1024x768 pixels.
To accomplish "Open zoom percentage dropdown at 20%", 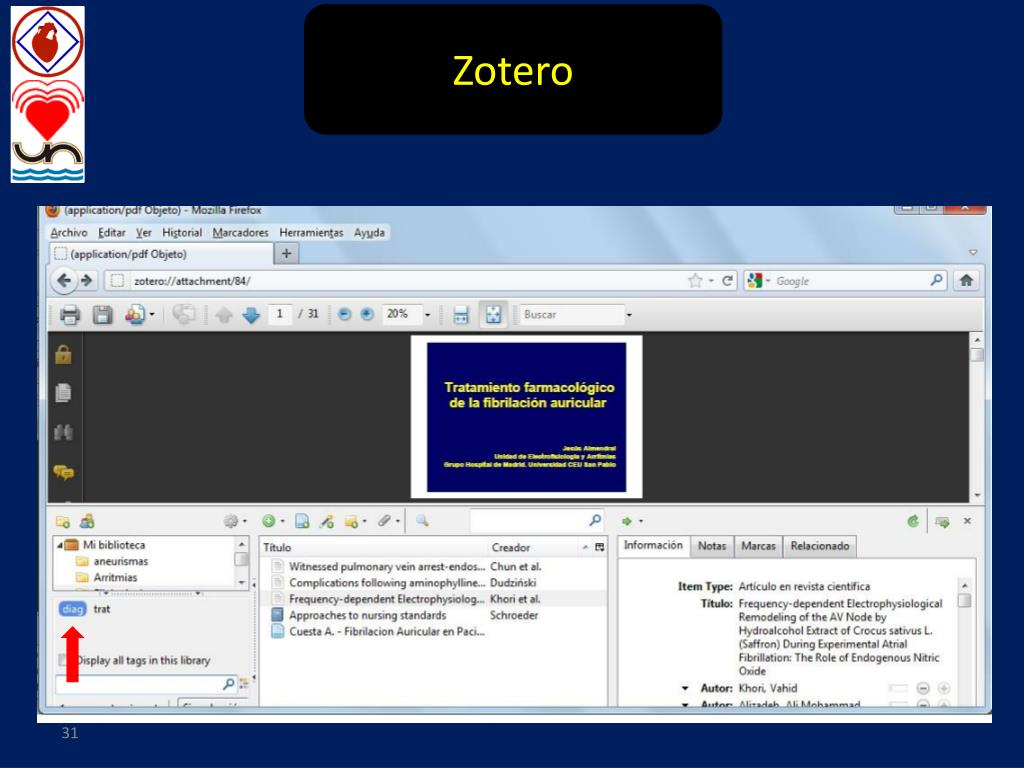I will coord(428,315).
